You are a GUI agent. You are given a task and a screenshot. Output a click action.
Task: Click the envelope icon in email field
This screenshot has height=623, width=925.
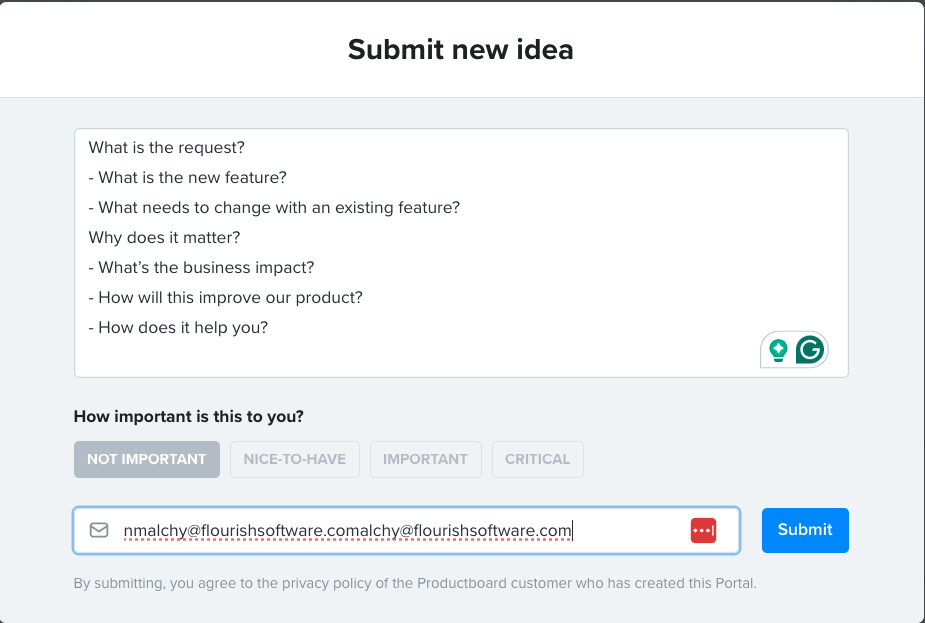[x=99, y=530]
